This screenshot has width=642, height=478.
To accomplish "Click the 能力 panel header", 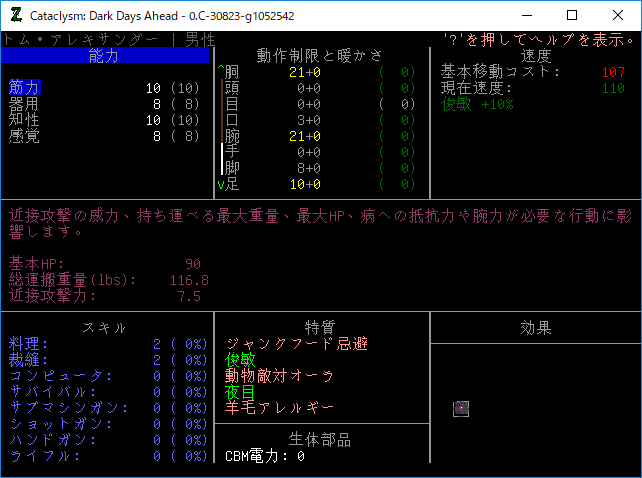I will (x=104, y=56).
